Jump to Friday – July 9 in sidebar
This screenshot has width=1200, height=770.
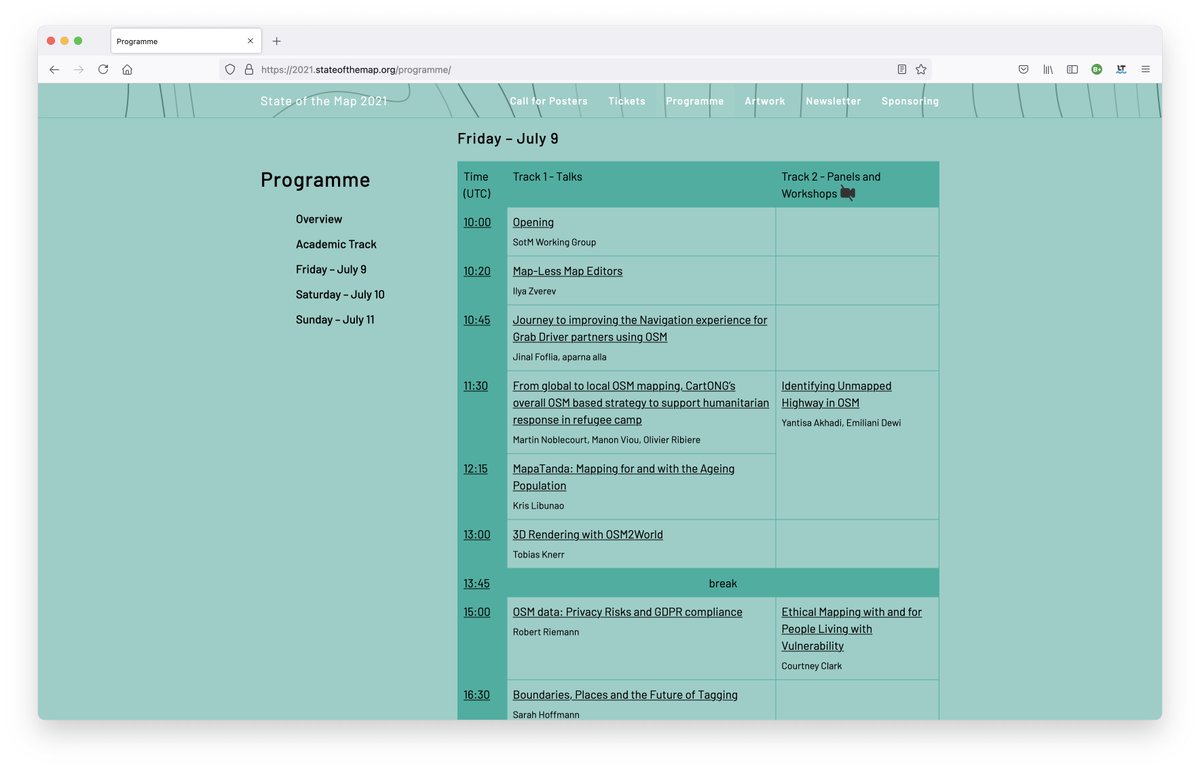(331, 270)
